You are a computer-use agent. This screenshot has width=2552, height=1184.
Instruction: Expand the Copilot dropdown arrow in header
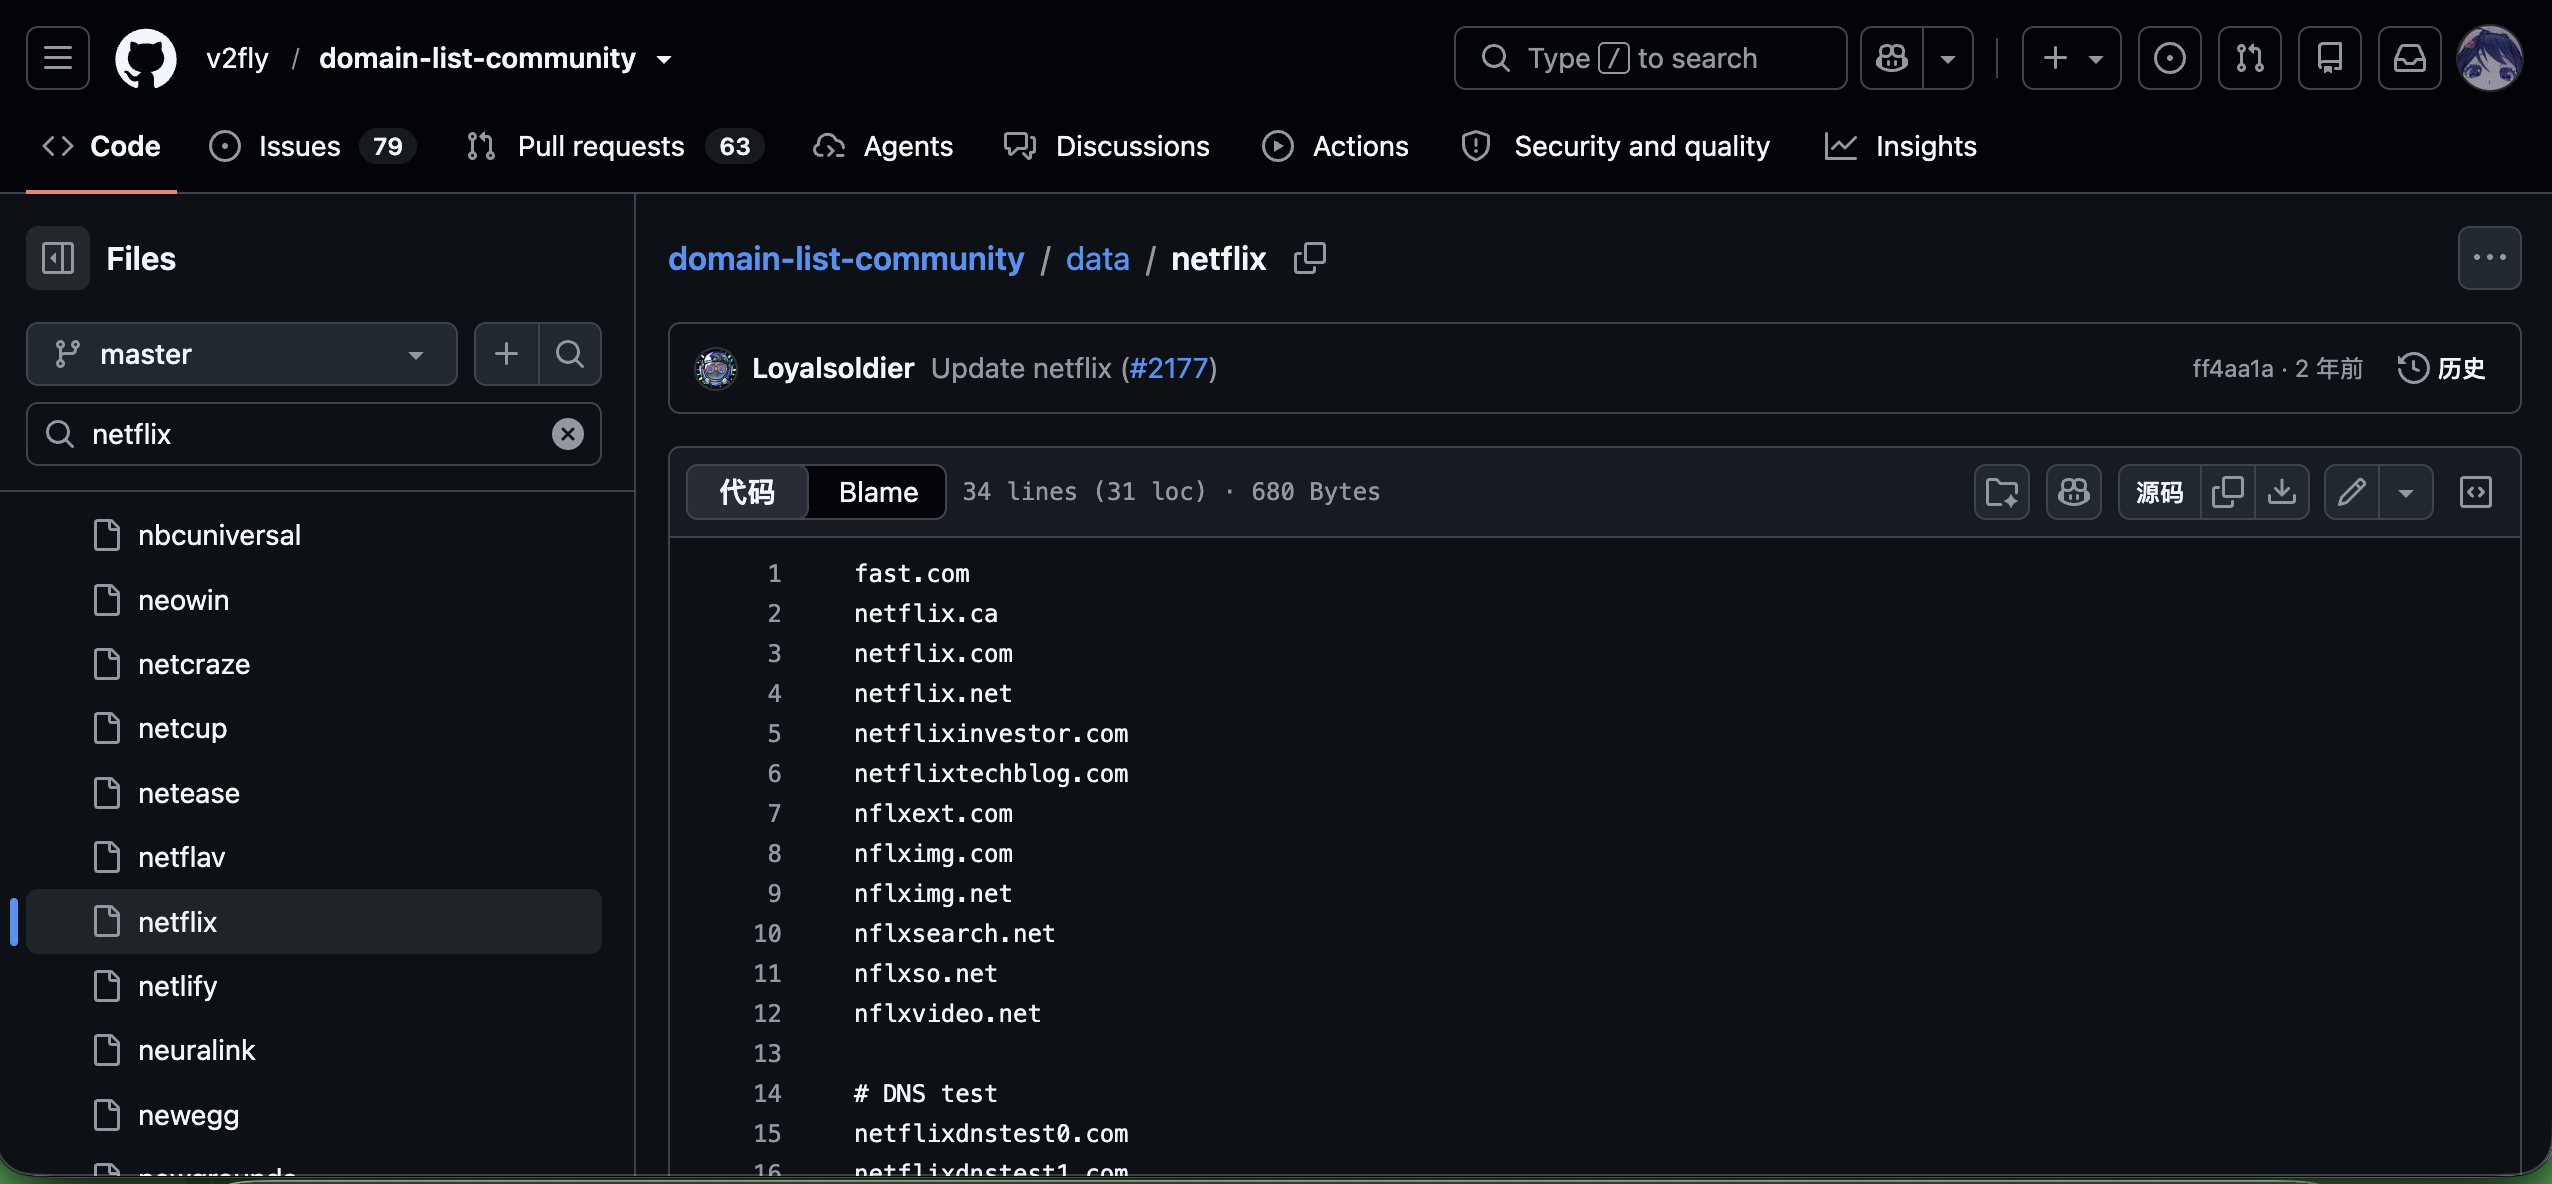point(1948,58)
